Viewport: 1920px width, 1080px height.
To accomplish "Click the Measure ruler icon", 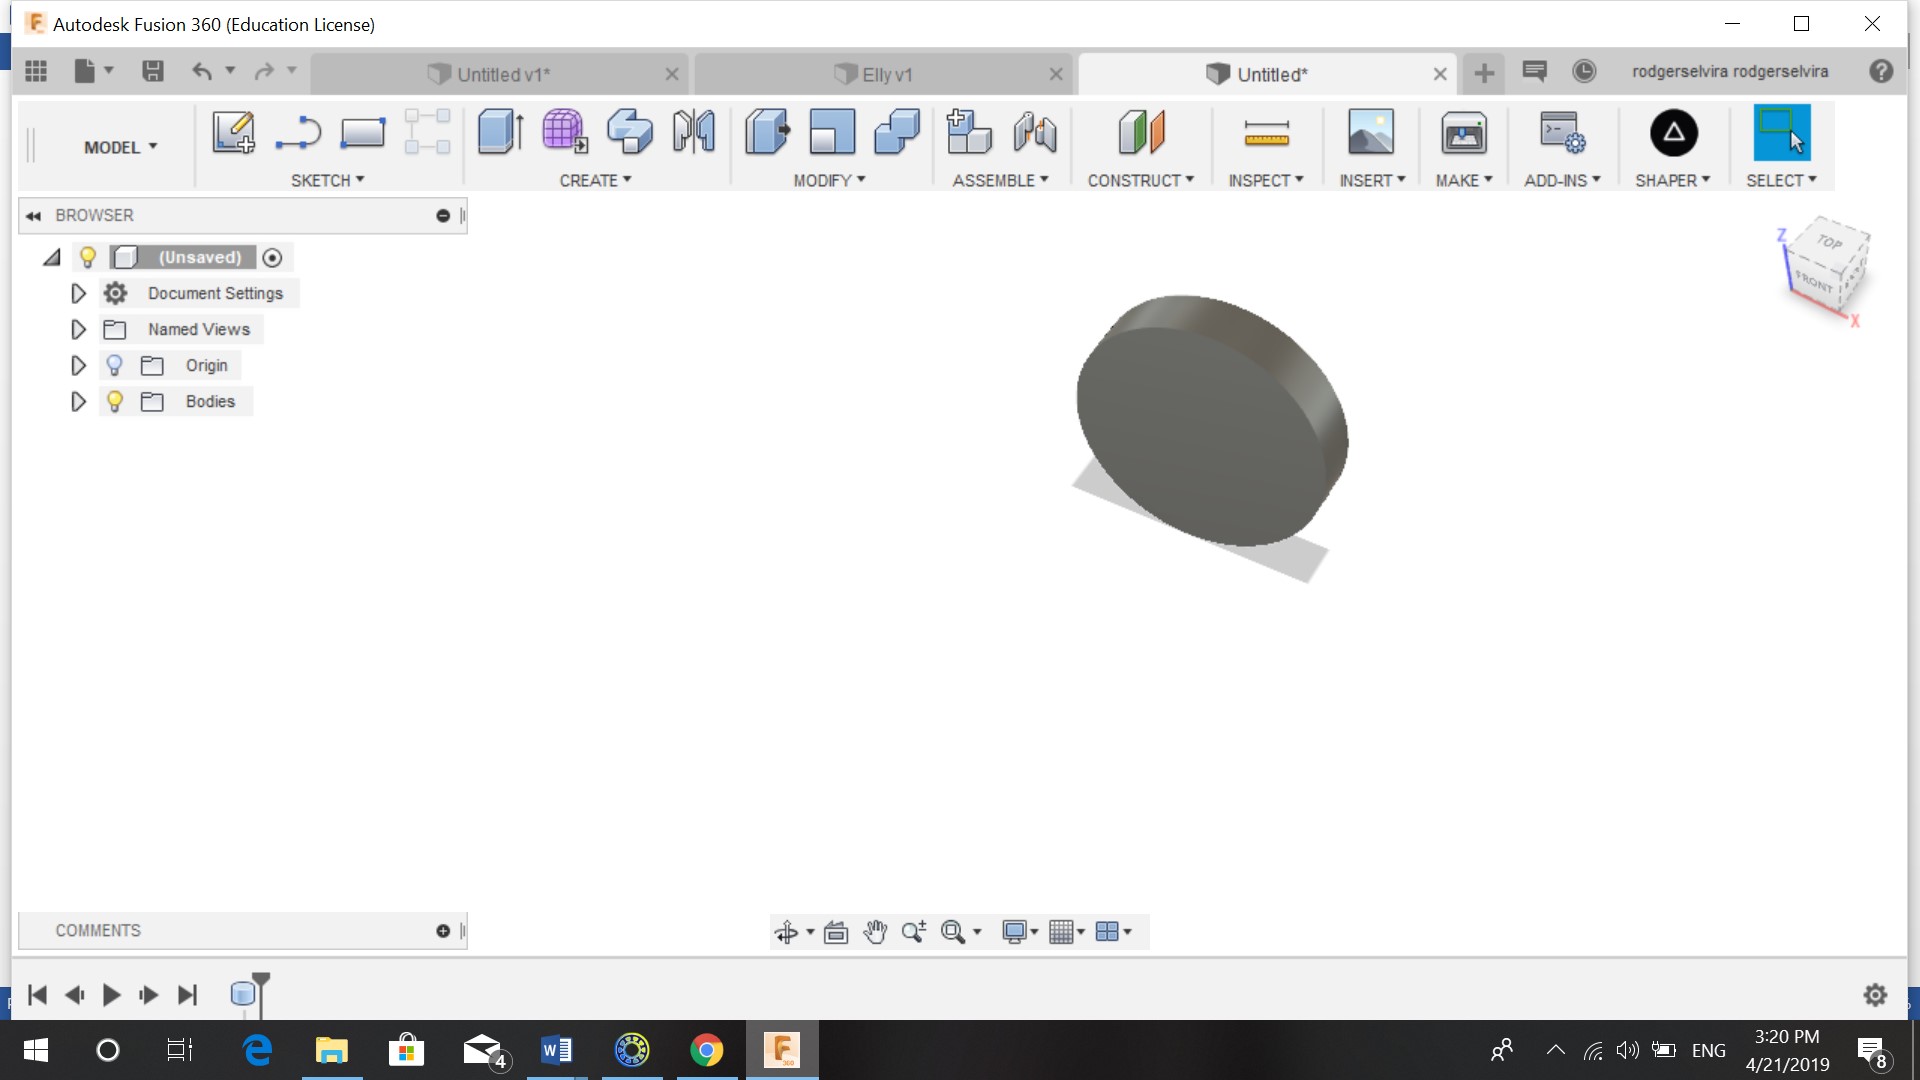I will (x=1266, y=132).
